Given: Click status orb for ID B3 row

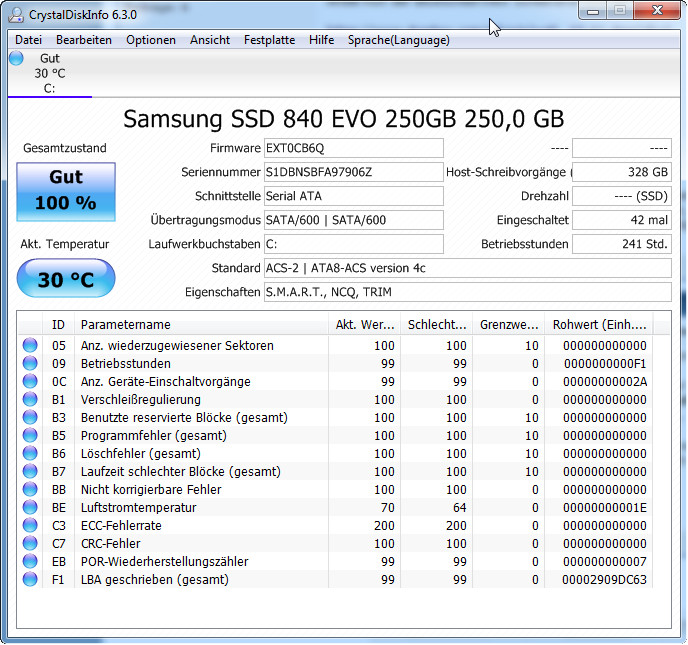Looking at the screenshot, I should point(30,417).
